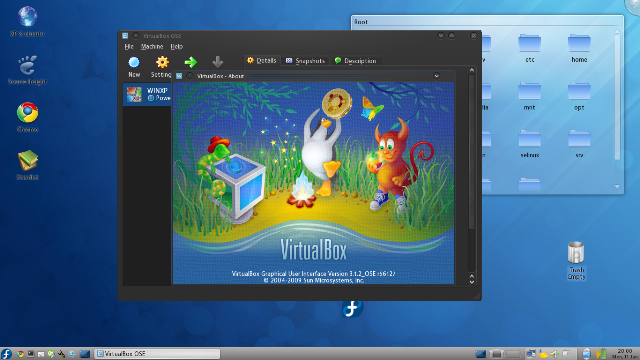Switch to the Snapshots tab
The image size is (640, 360).
[305, 61]
